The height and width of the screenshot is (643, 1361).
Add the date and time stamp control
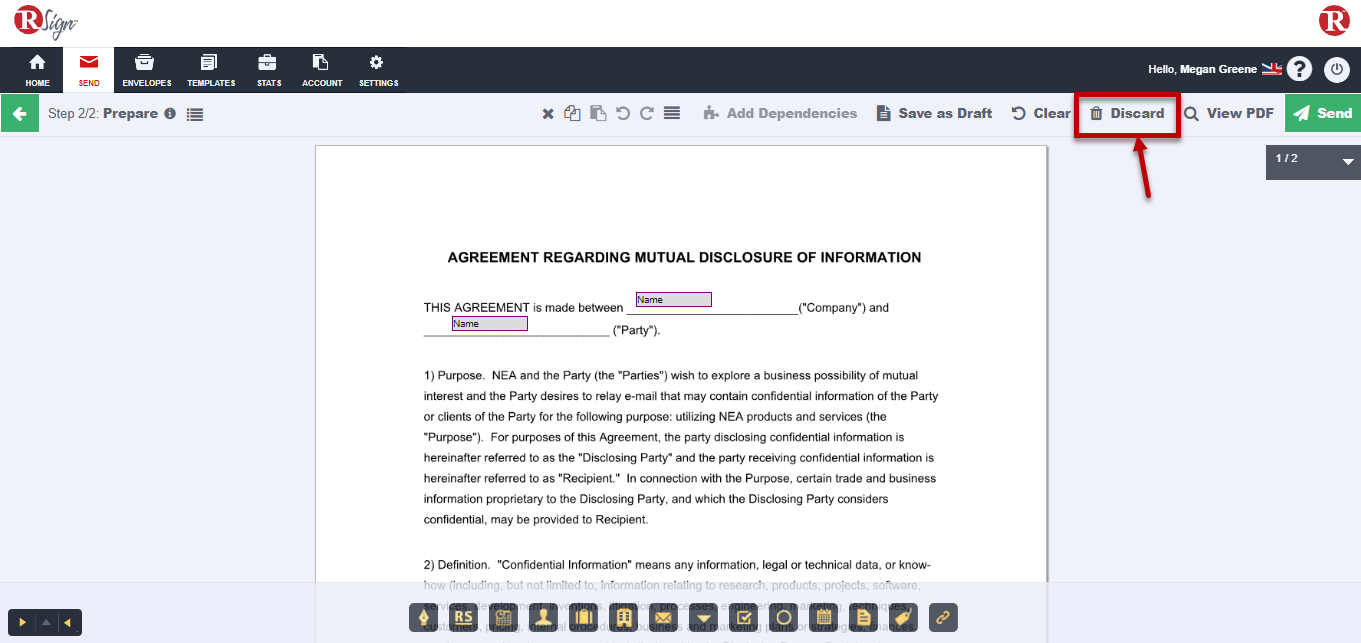point(504,618)
